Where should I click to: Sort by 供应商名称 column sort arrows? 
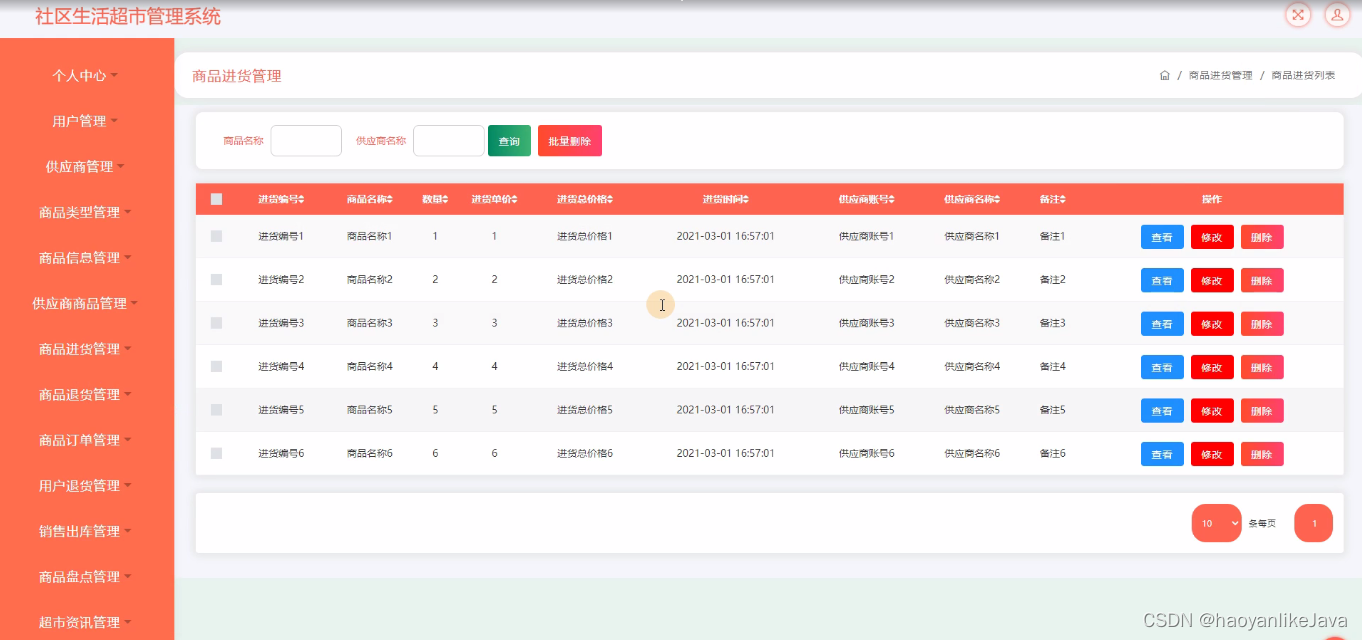pyautogui.click(x=997, y=200)
